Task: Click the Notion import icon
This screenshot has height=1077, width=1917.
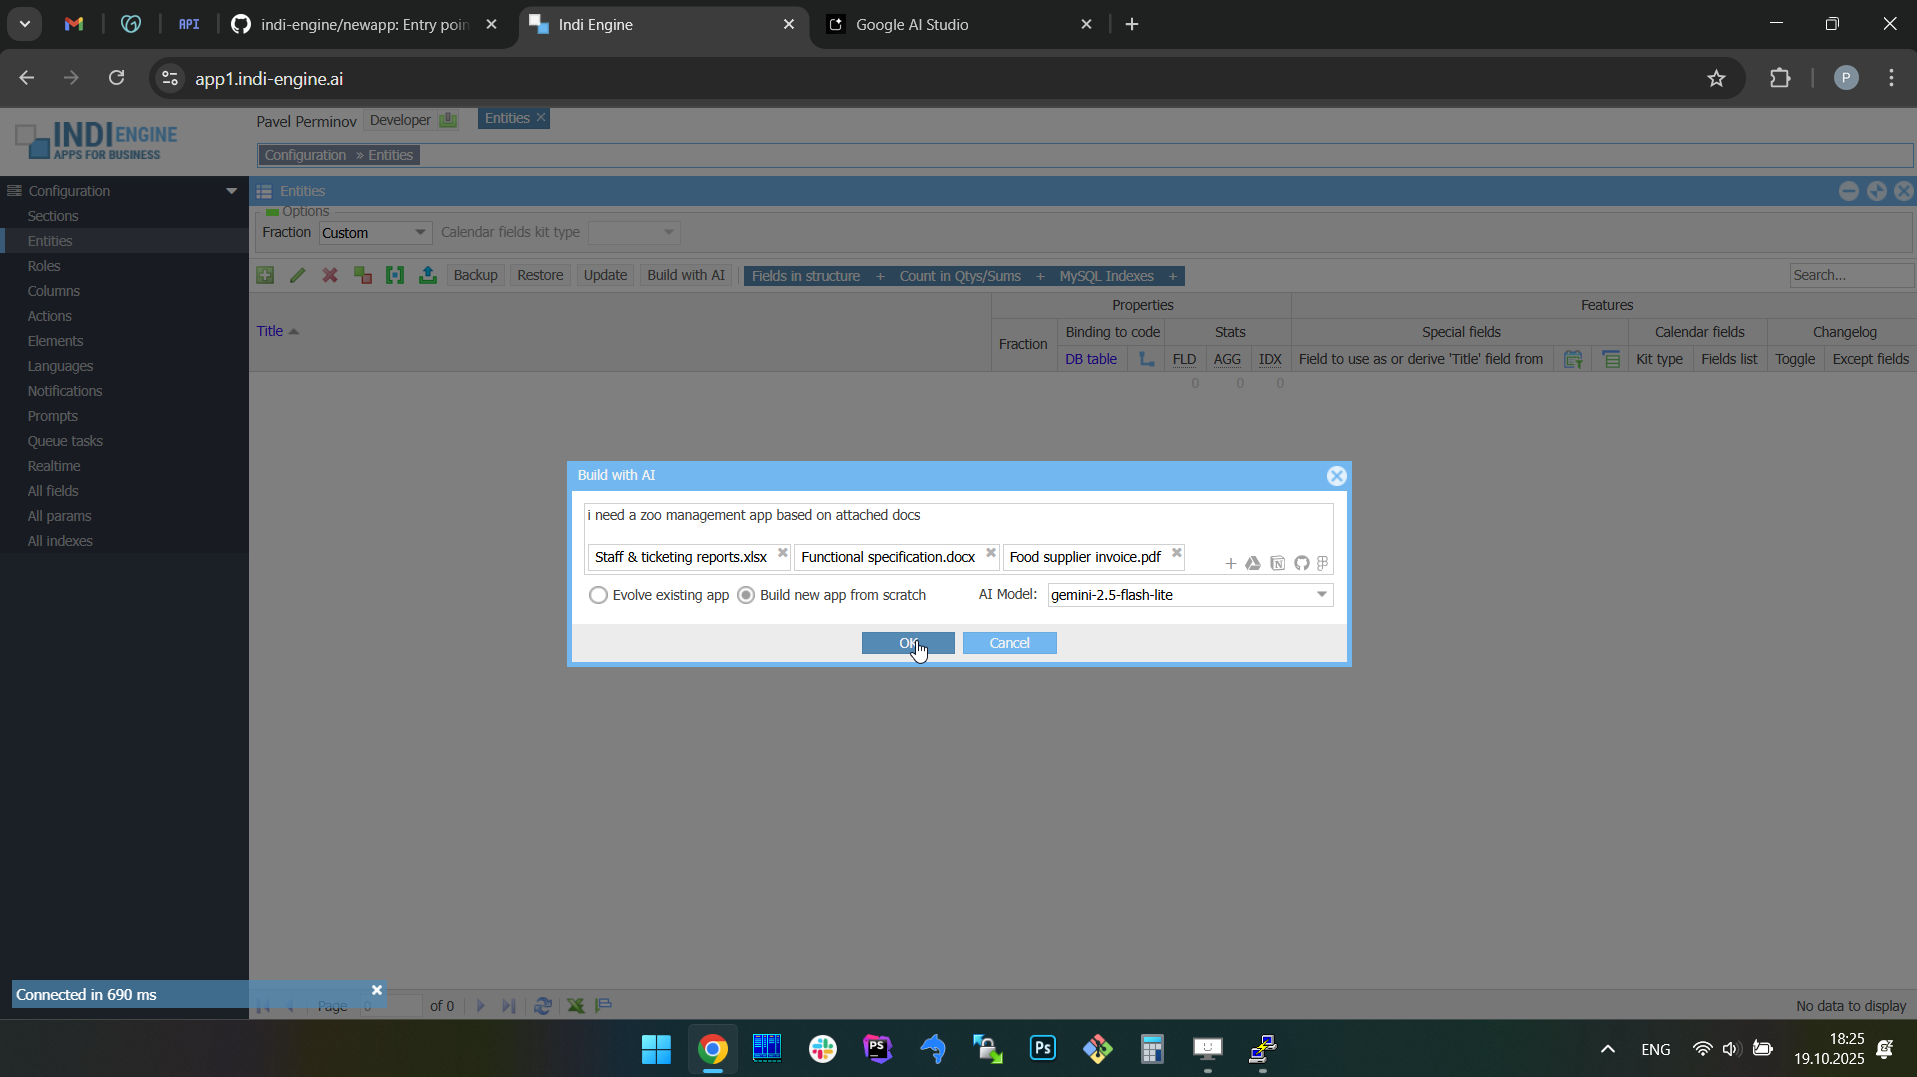Action: pos(1277,564)
